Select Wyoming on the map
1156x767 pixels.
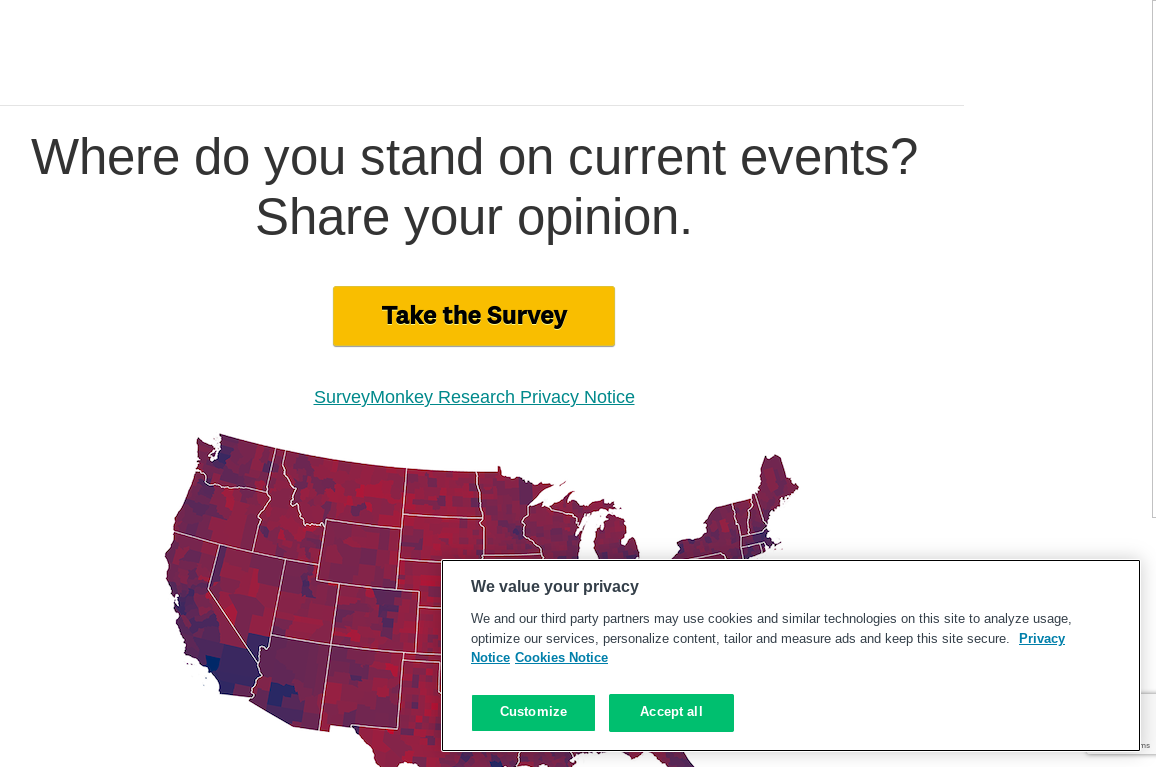[x=360, y=553]
